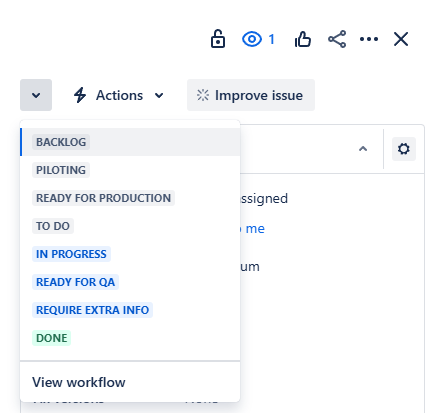This screenshot has height=413, width=445.
Task: Click the thumbs-up vote icon
Action: 303,39
